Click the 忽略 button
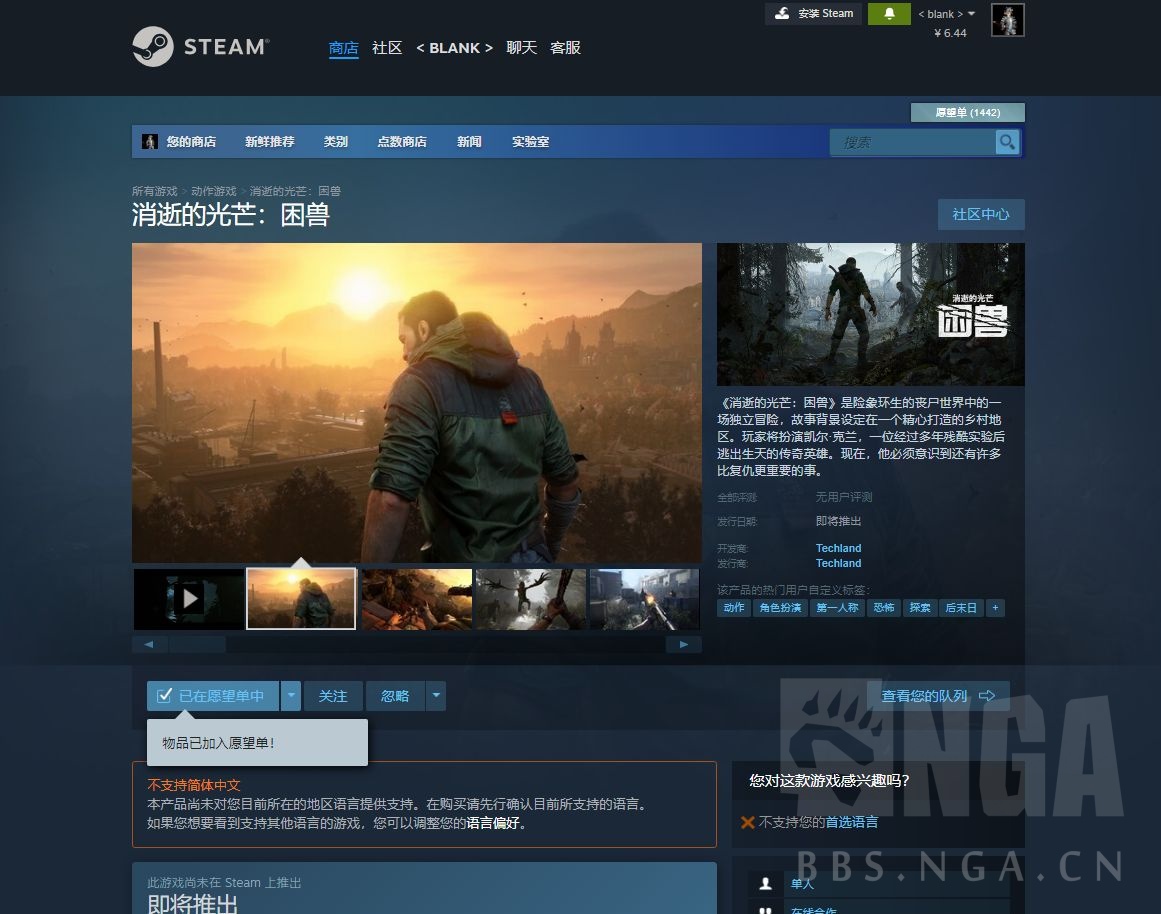Image resolution: width=1161 pixels, height=914 pixels. click(x=395, y=695)
